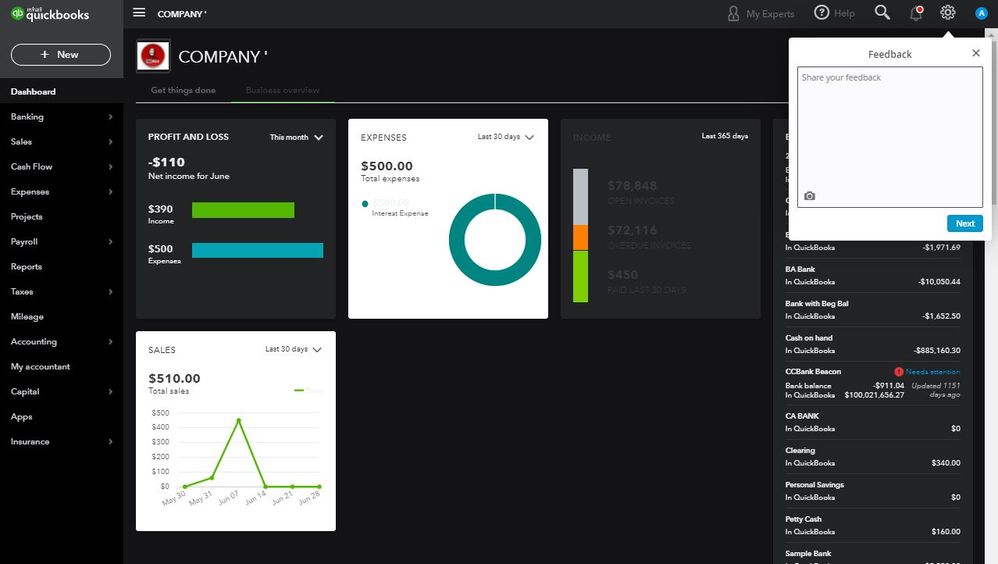Screen dimensions: 998x564
Task: Open the Bank with Beg Bal account
Action: coord(873,310)
